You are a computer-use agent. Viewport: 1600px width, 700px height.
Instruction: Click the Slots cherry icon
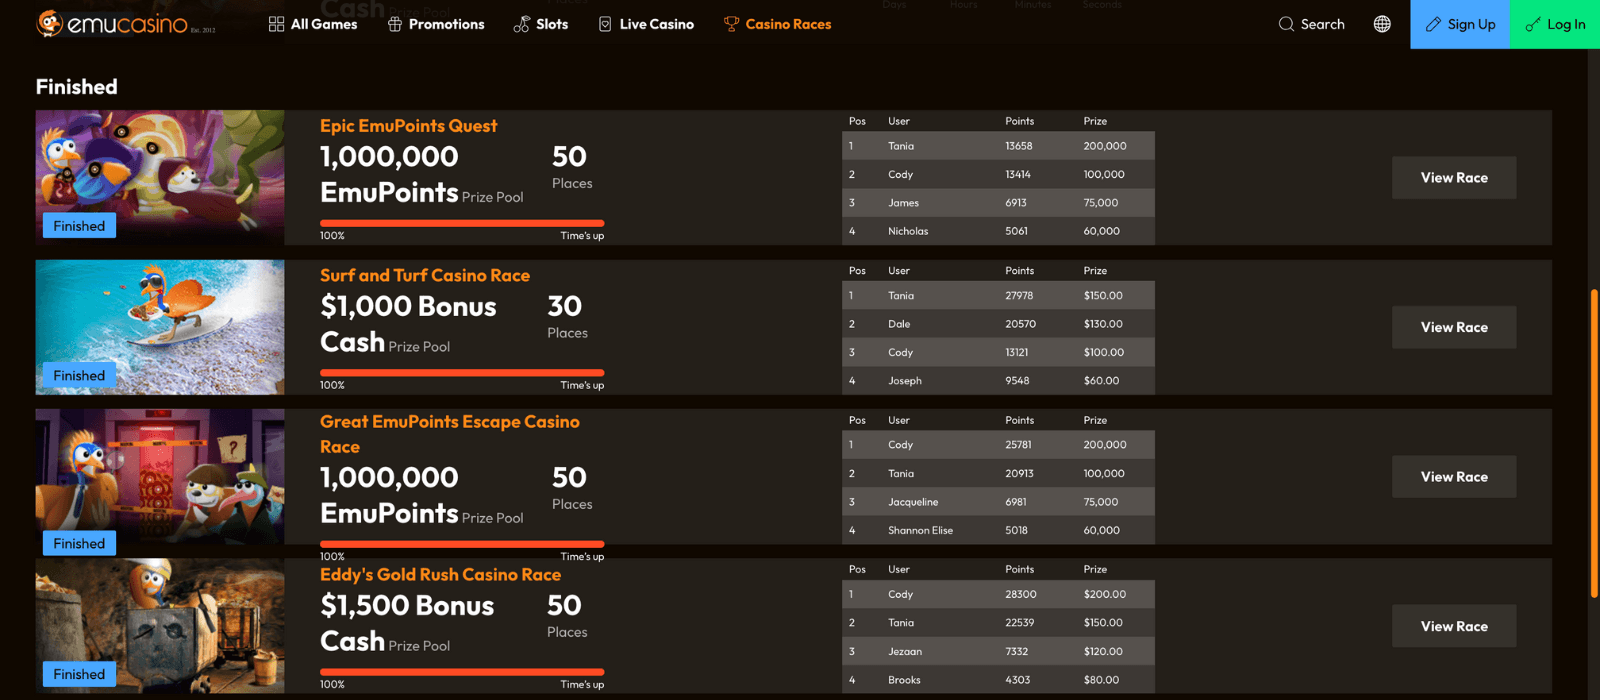coord(521,24)
